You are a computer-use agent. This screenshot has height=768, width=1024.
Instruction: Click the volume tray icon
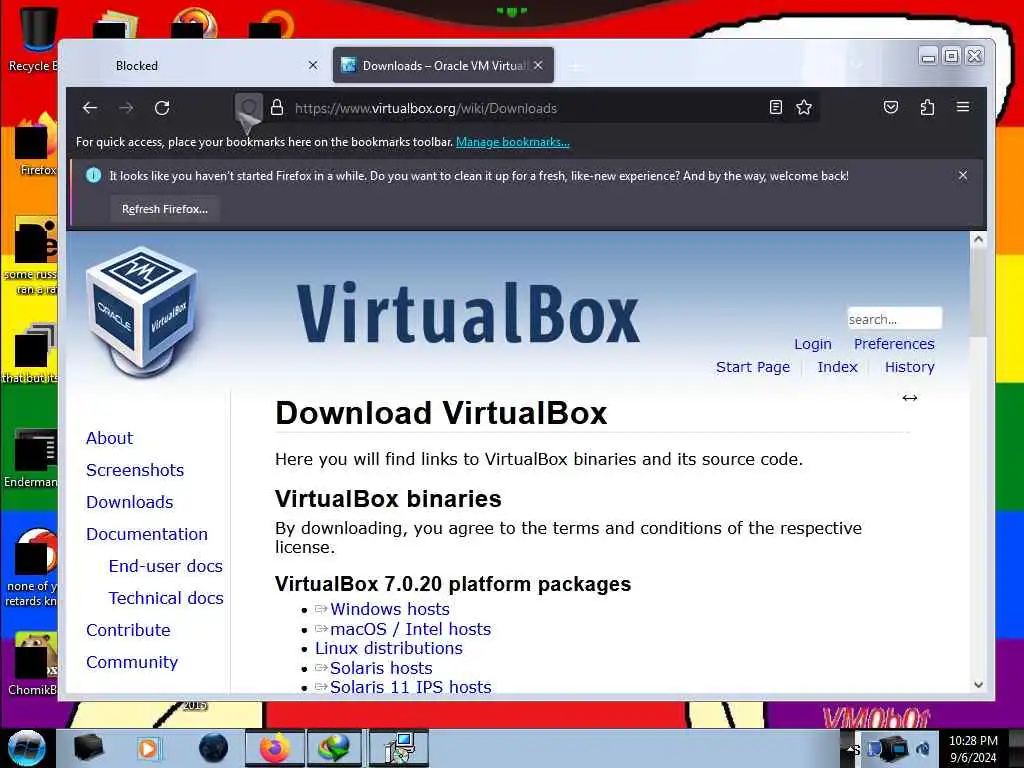click(923, 748)
